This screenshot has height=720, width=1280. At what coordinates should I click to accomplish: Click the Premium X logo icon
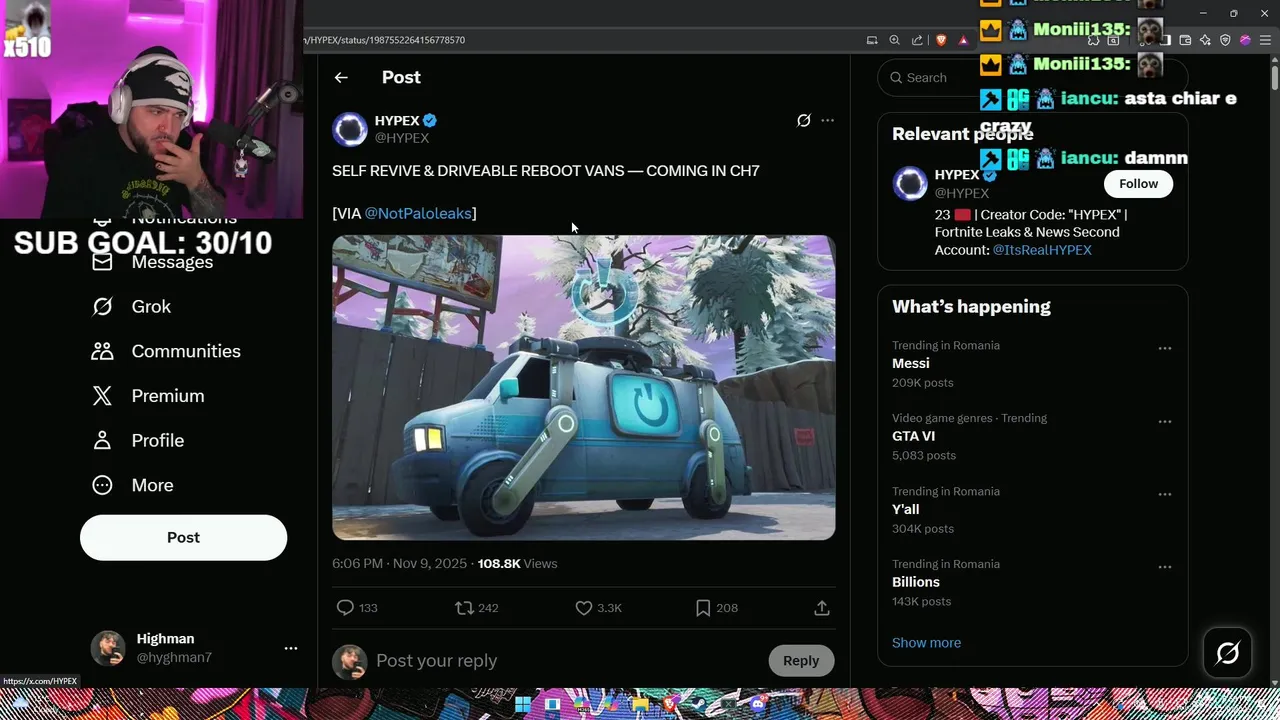(102, 396)
